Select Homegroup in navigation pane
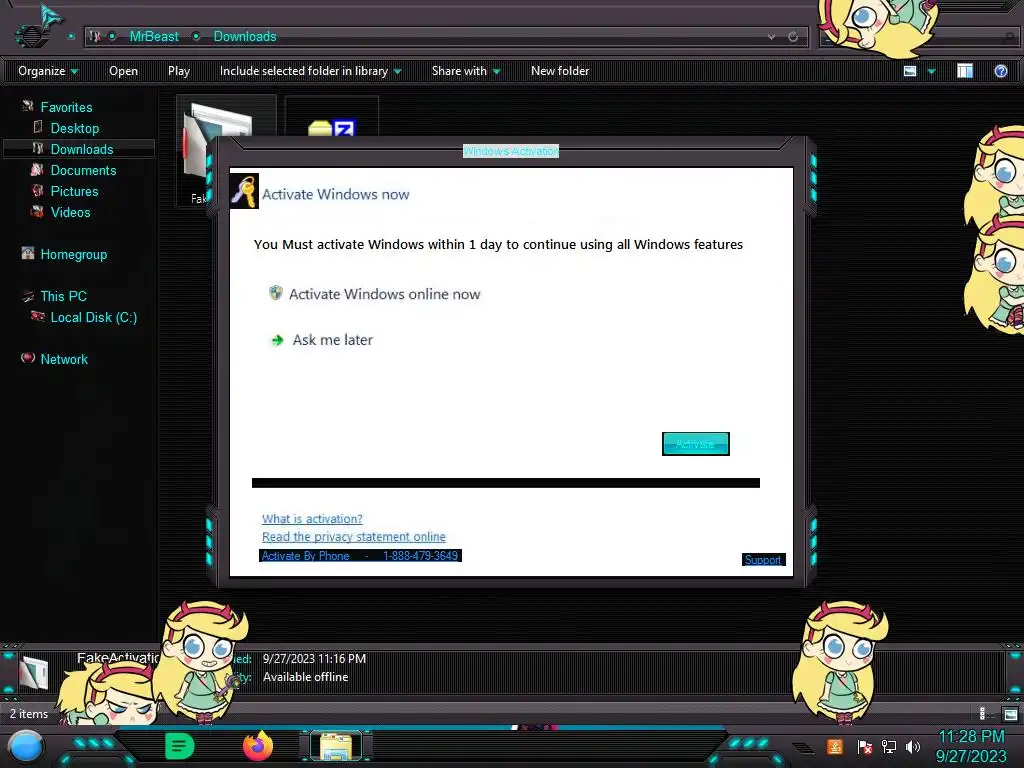Screen dimensions: 1024x768 coord(73,254)
